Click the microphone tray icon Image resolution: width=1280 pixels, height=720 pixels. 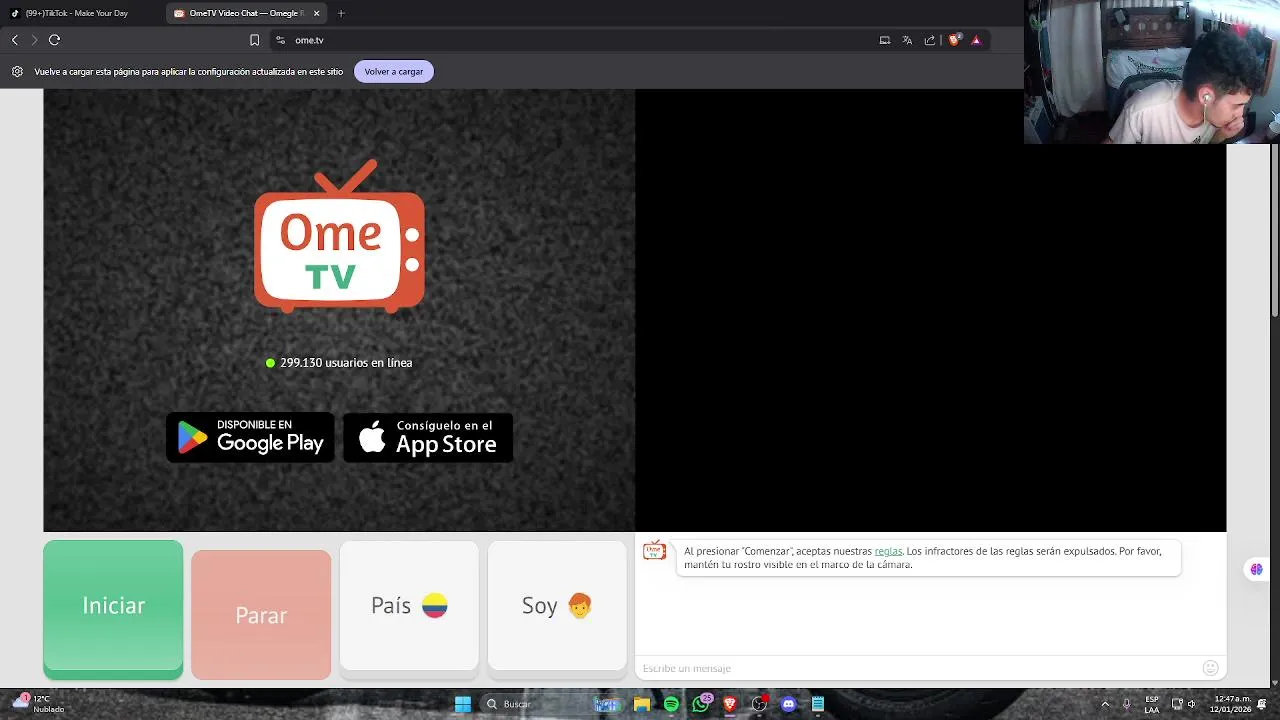[1127, 704]
